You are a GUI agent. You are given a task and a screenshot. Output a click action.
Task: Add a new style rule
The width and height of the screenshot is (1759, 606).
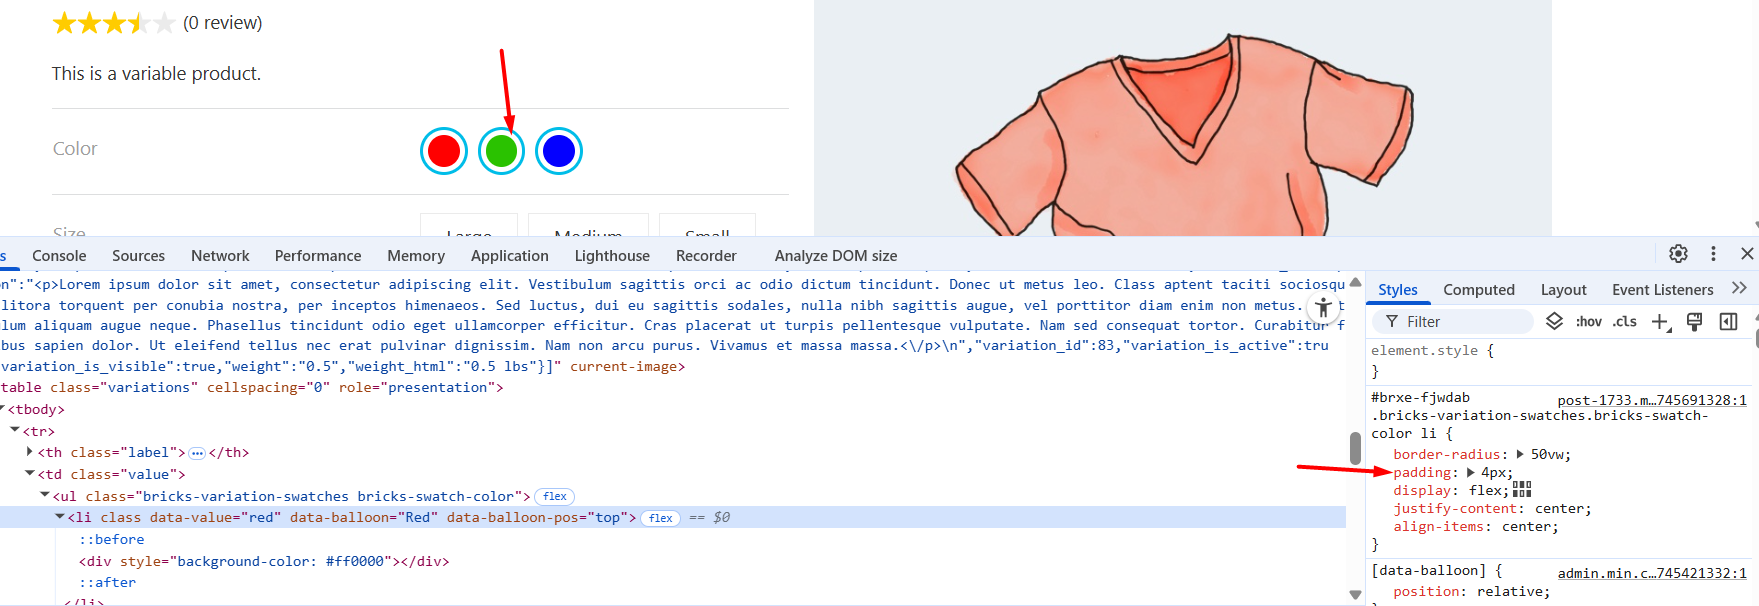(x=1660, y=321)
